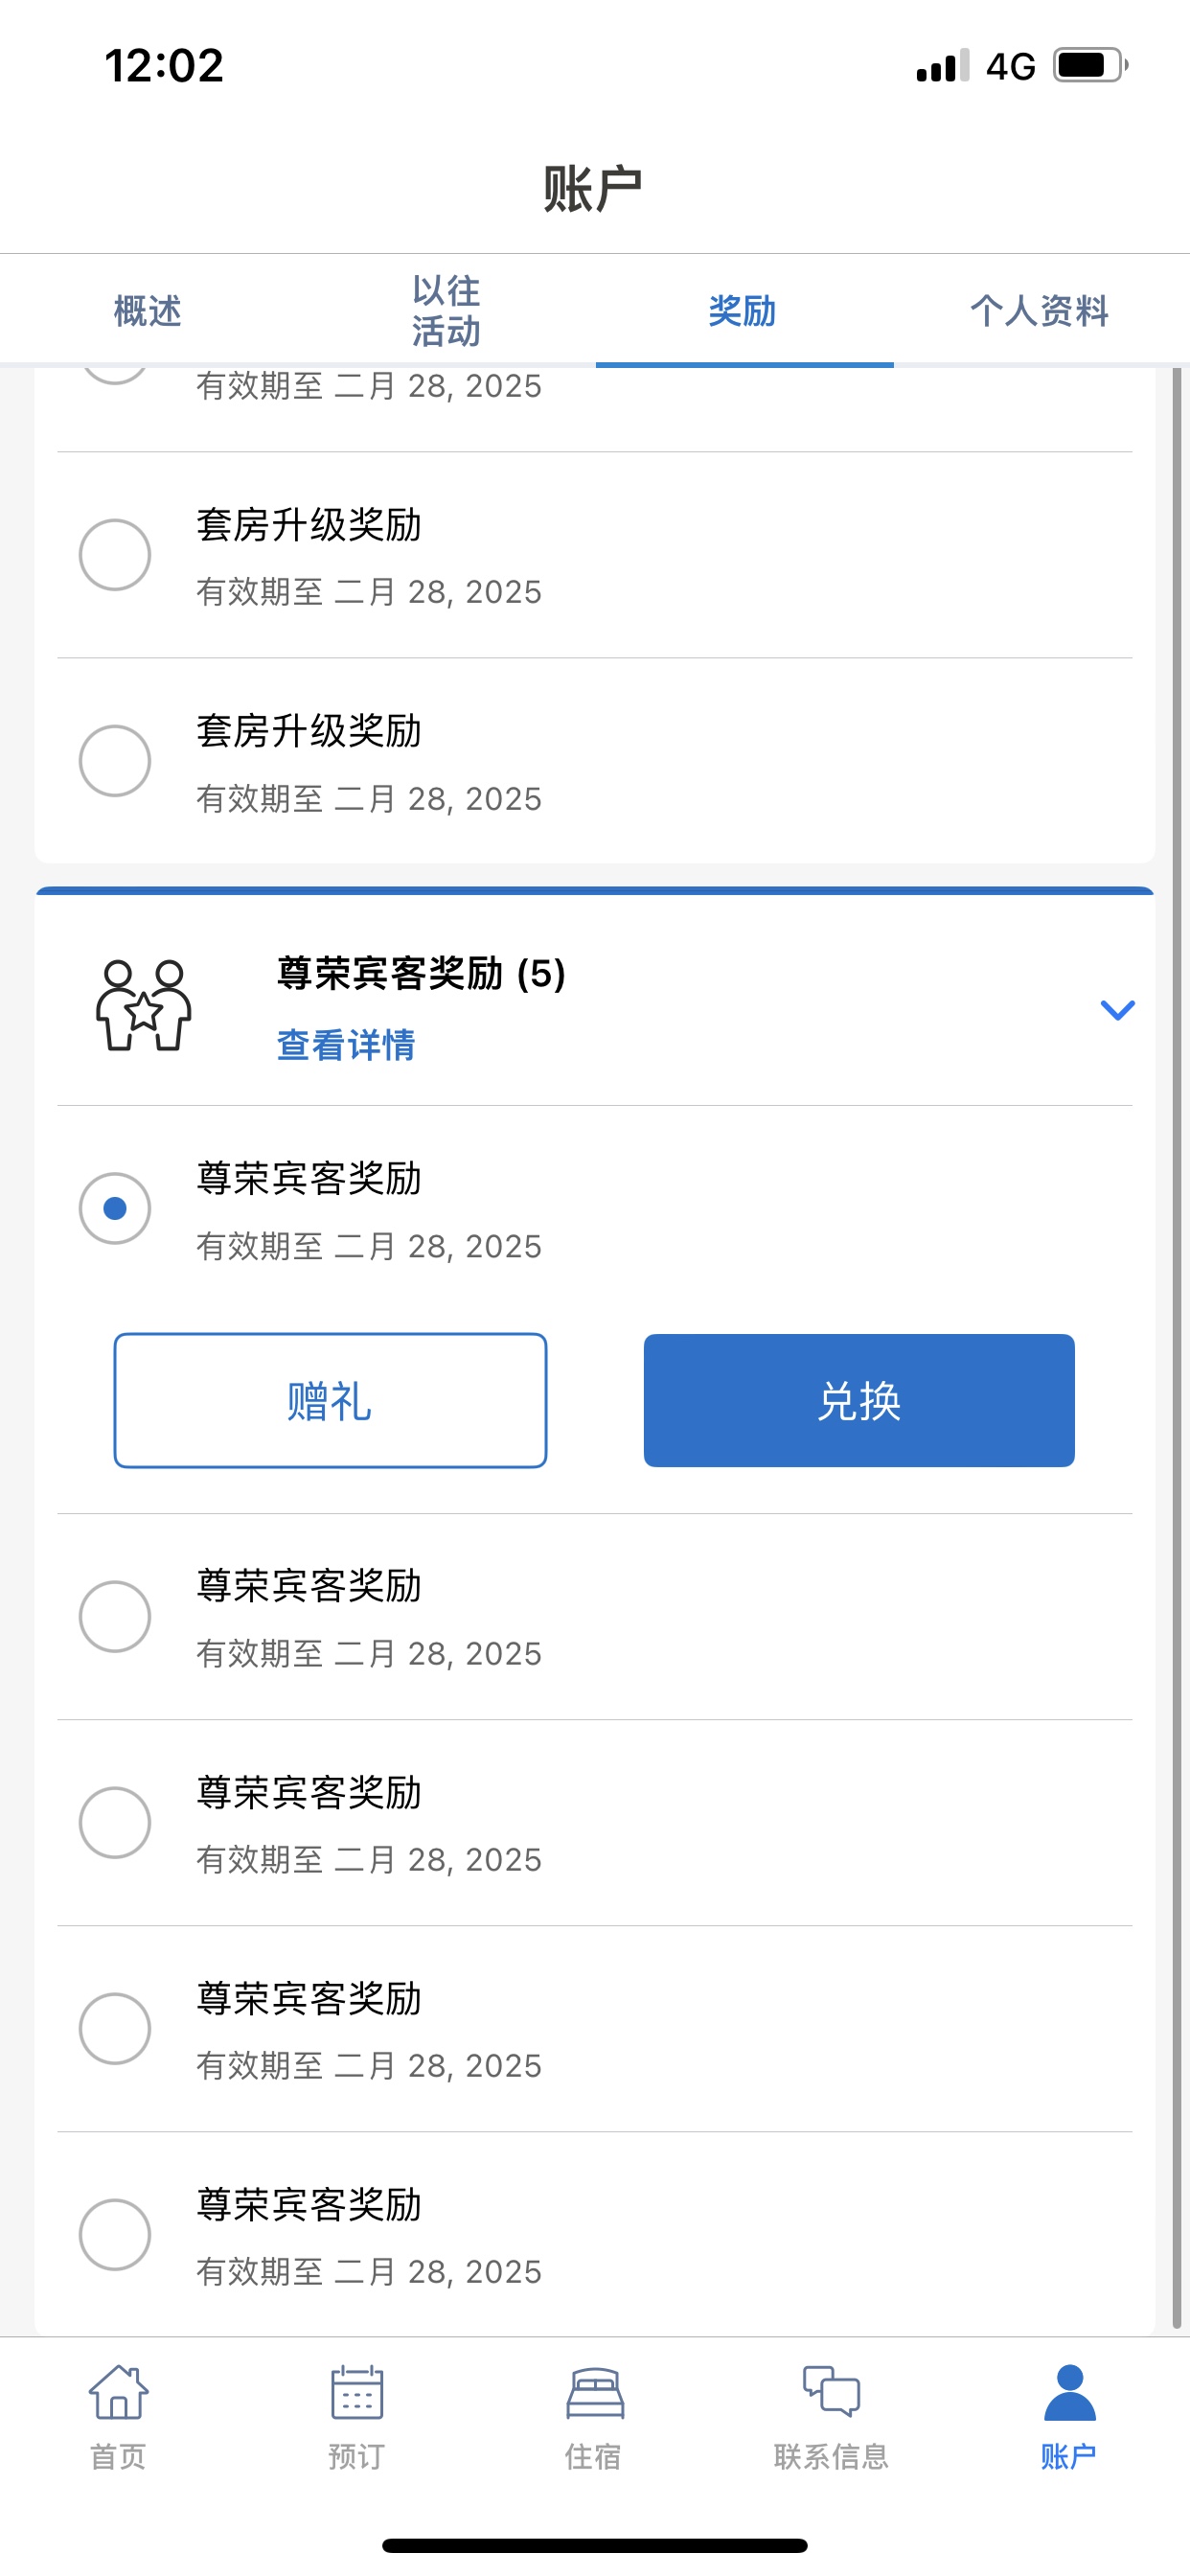This screenshot has width=1190, height=2576.
Task: Go to the 个人资料 tab
Action: click(x=1040, y=311)
